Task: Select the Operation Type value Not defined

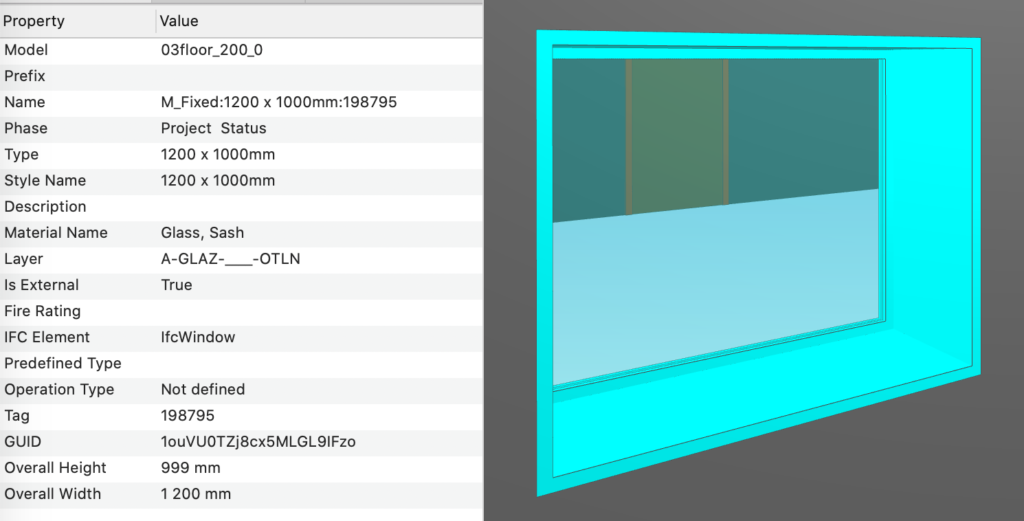Action: pos(203,389)
